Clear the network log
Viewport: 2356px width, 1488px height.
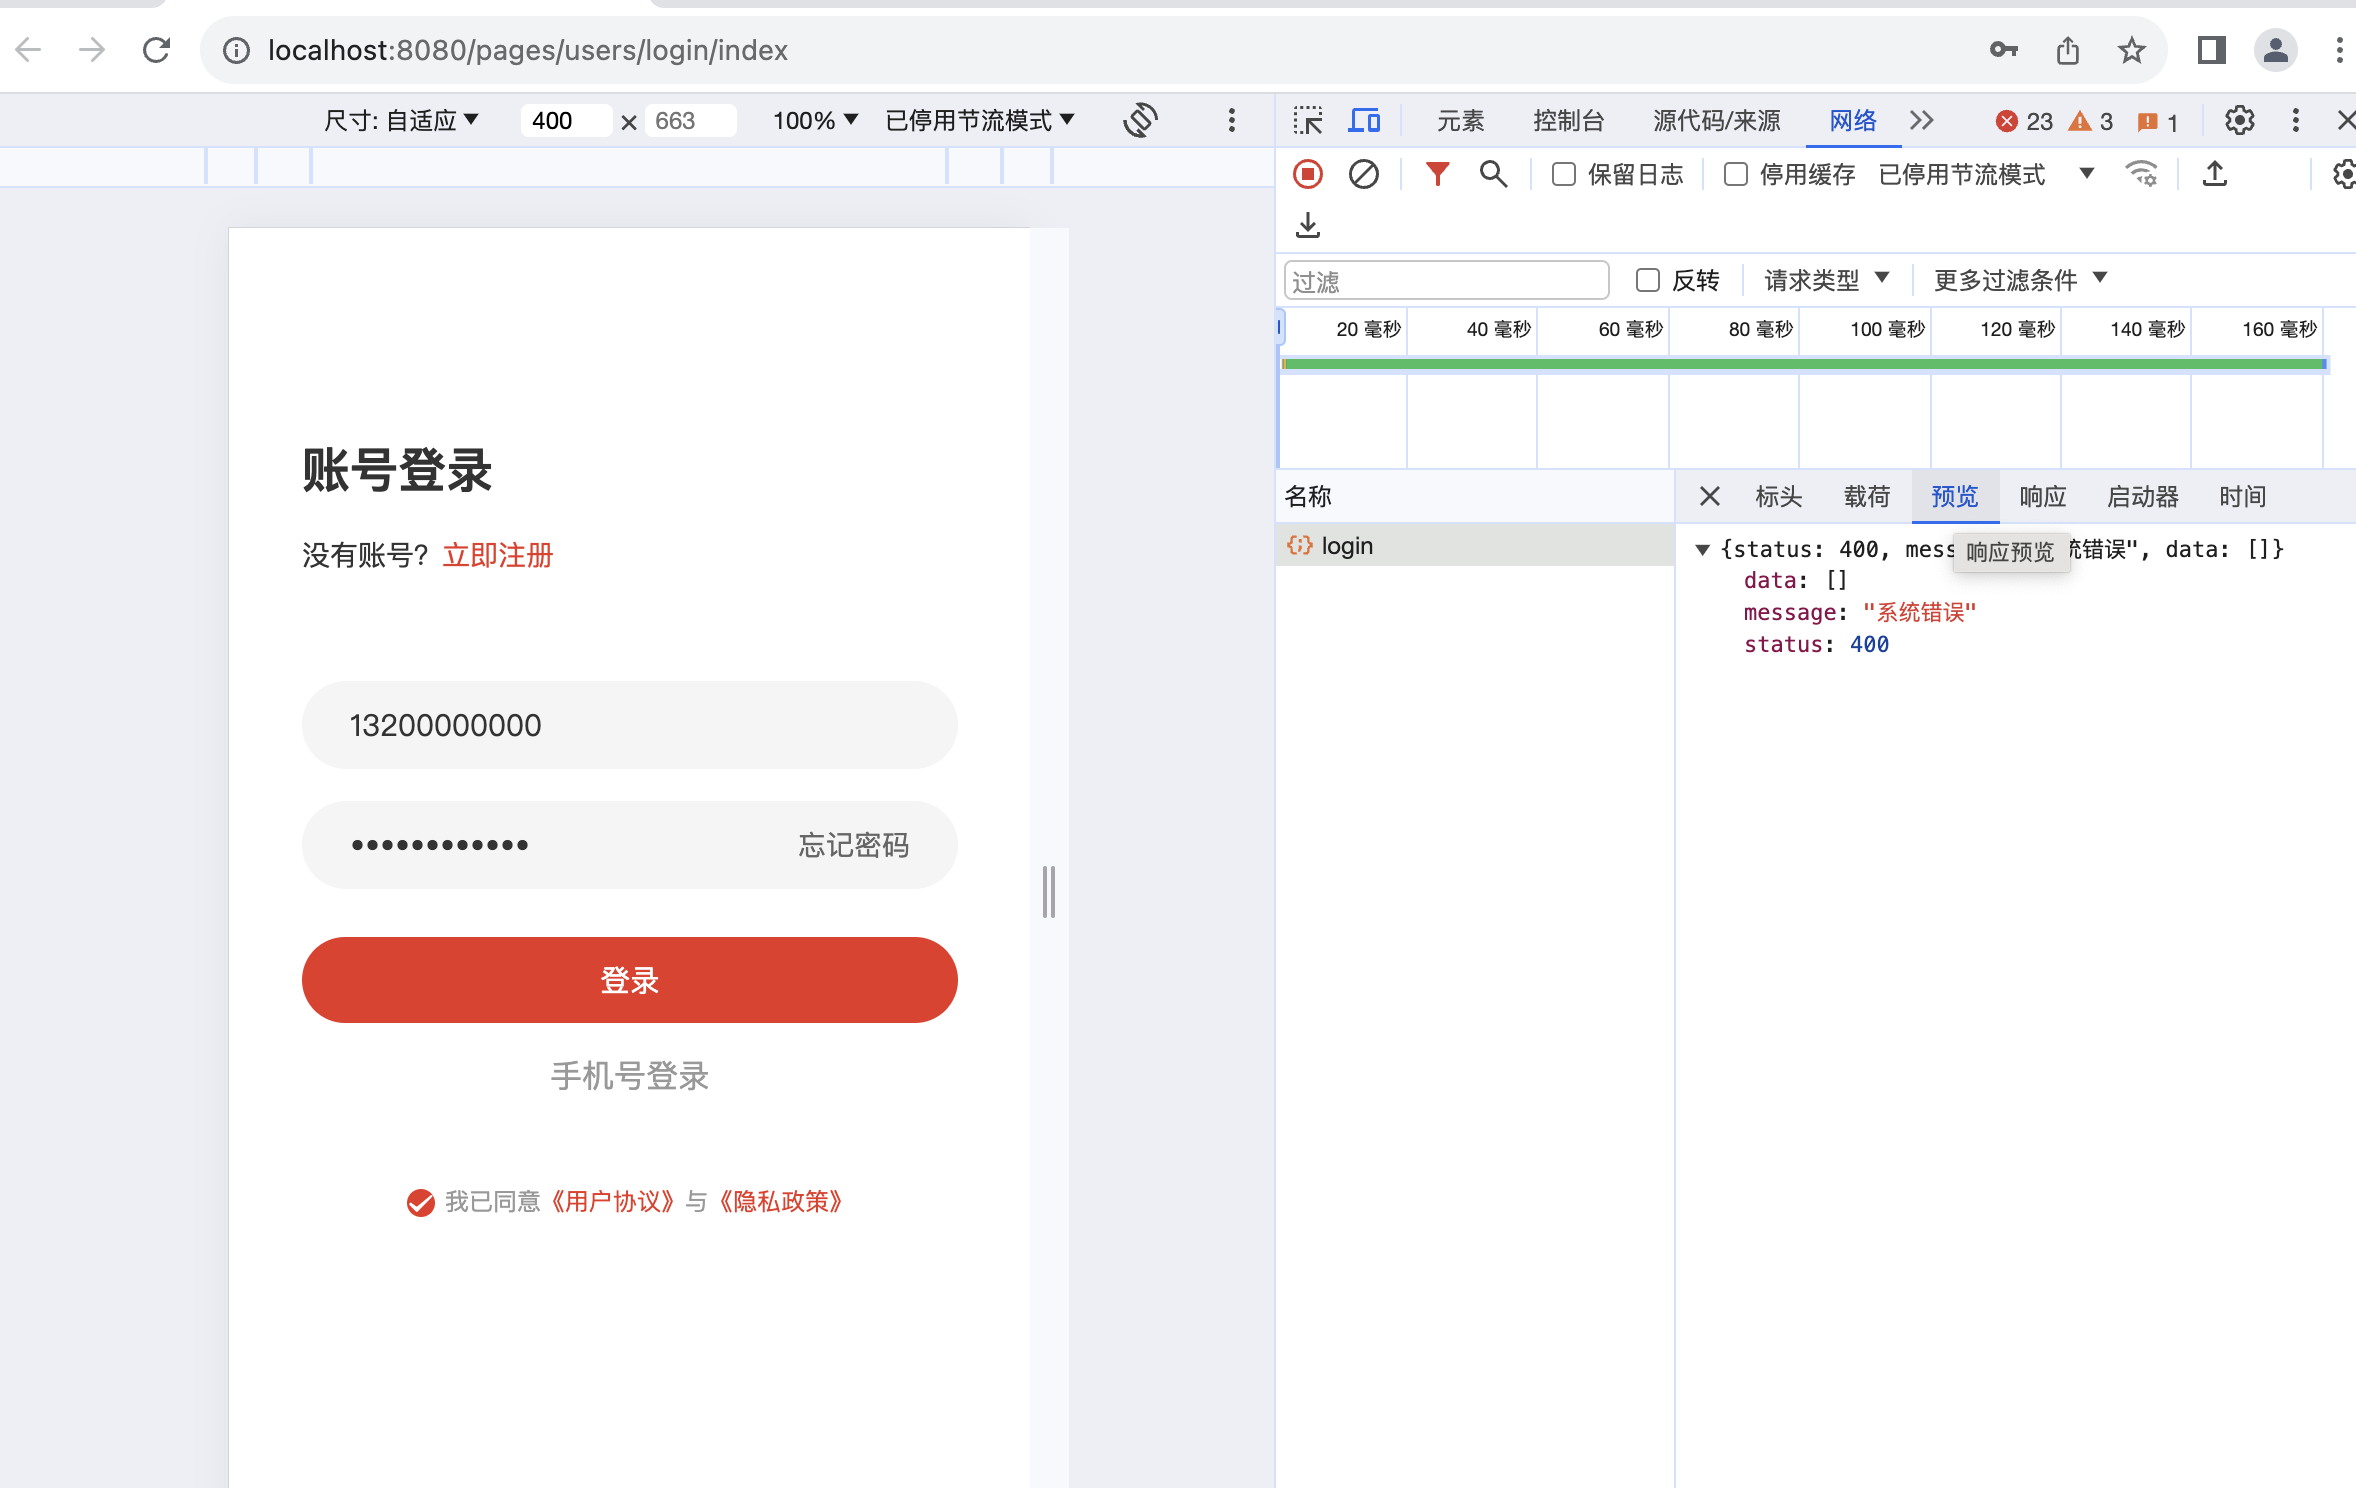pyautogui.click(x=1364, y=175)
